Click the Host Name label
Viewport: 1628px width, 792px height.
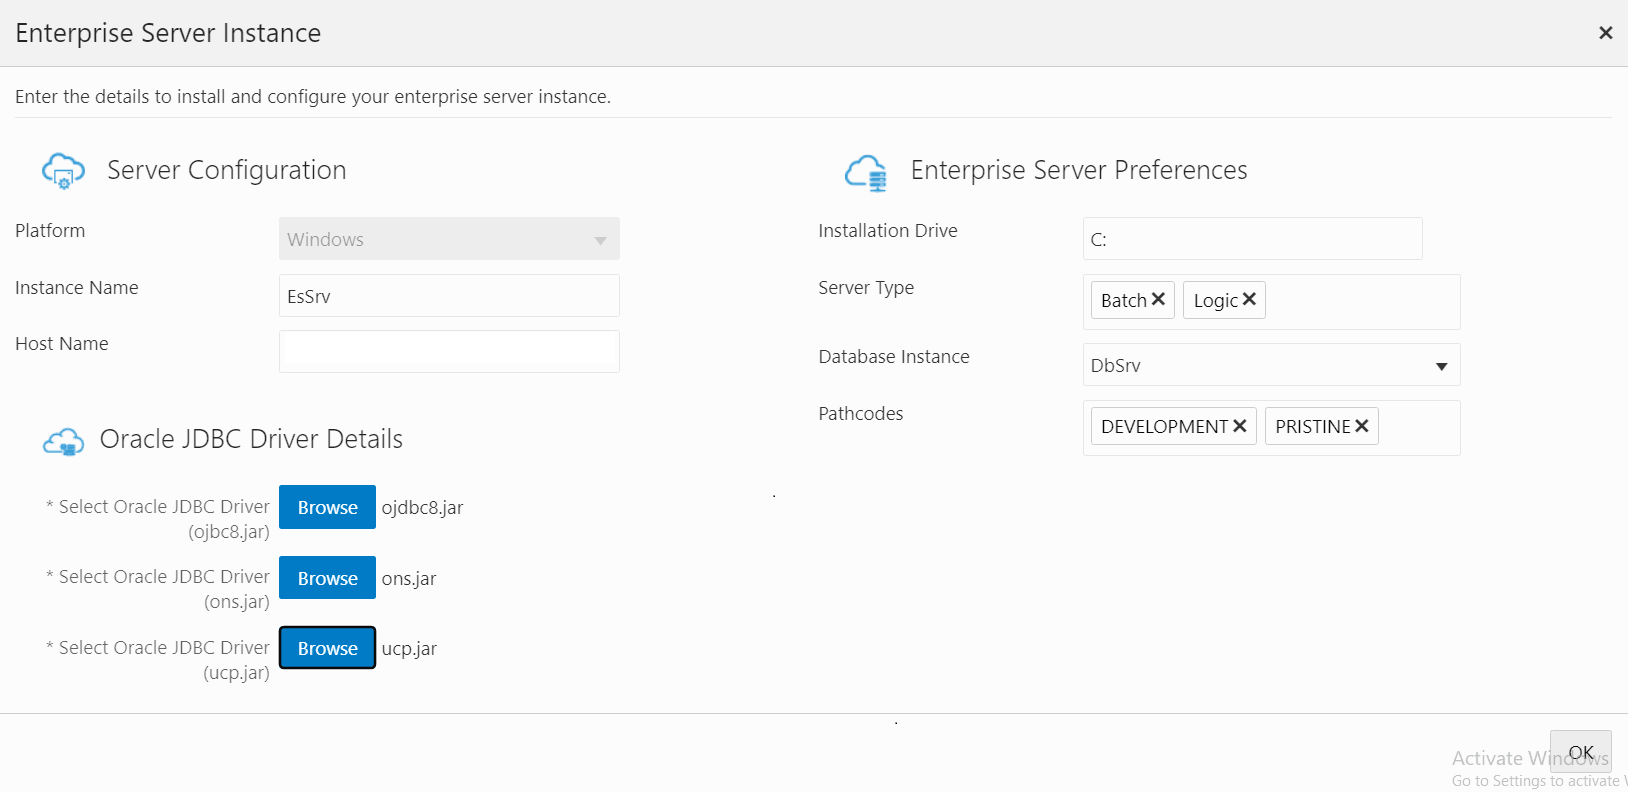coord(62,344)
